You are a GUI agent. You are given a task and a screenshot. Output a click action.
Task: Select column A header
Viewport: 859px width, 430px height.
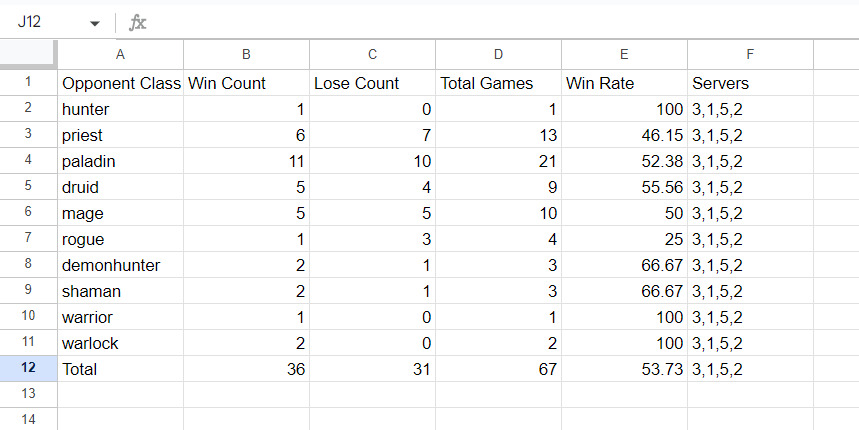[120, 54]
